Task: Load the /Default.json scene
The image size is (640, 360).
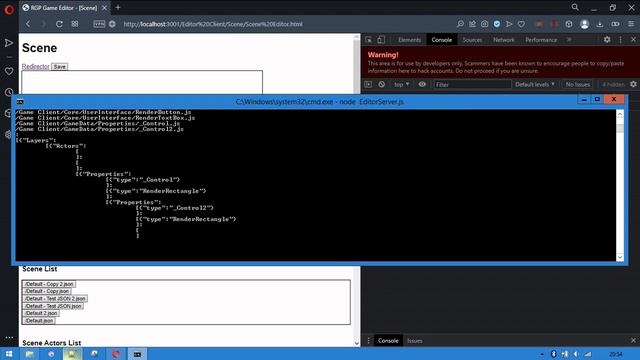Action: pos(38,320)
